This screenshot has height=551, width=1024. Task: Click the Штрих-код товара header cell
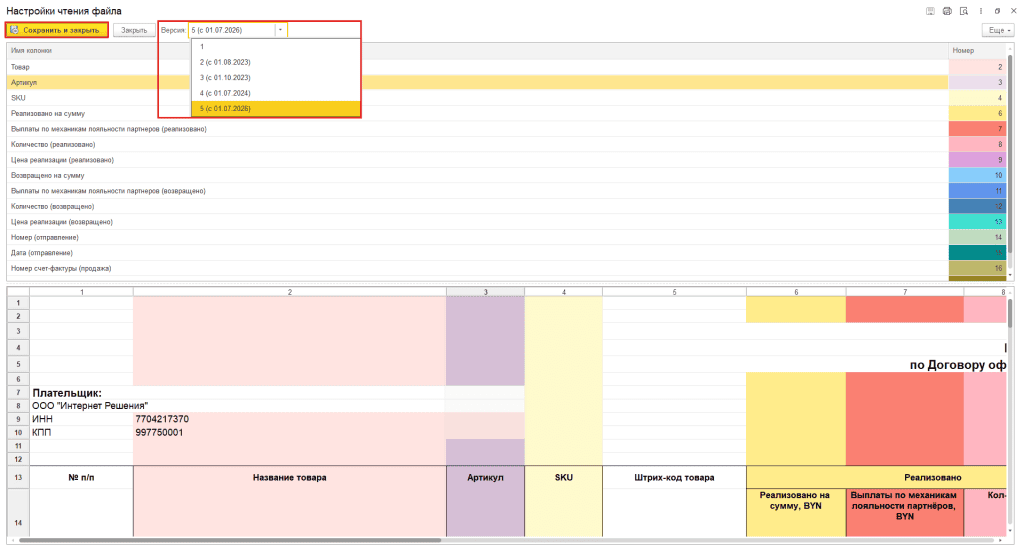point(675,477)
